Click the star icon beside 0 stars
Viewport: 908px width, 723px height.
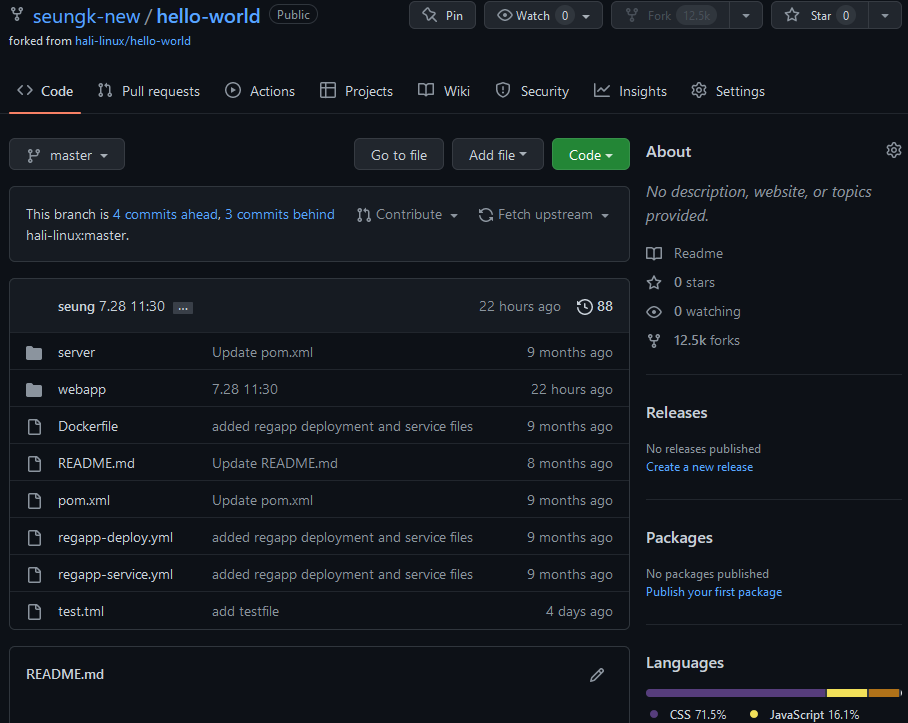(654, 282)
